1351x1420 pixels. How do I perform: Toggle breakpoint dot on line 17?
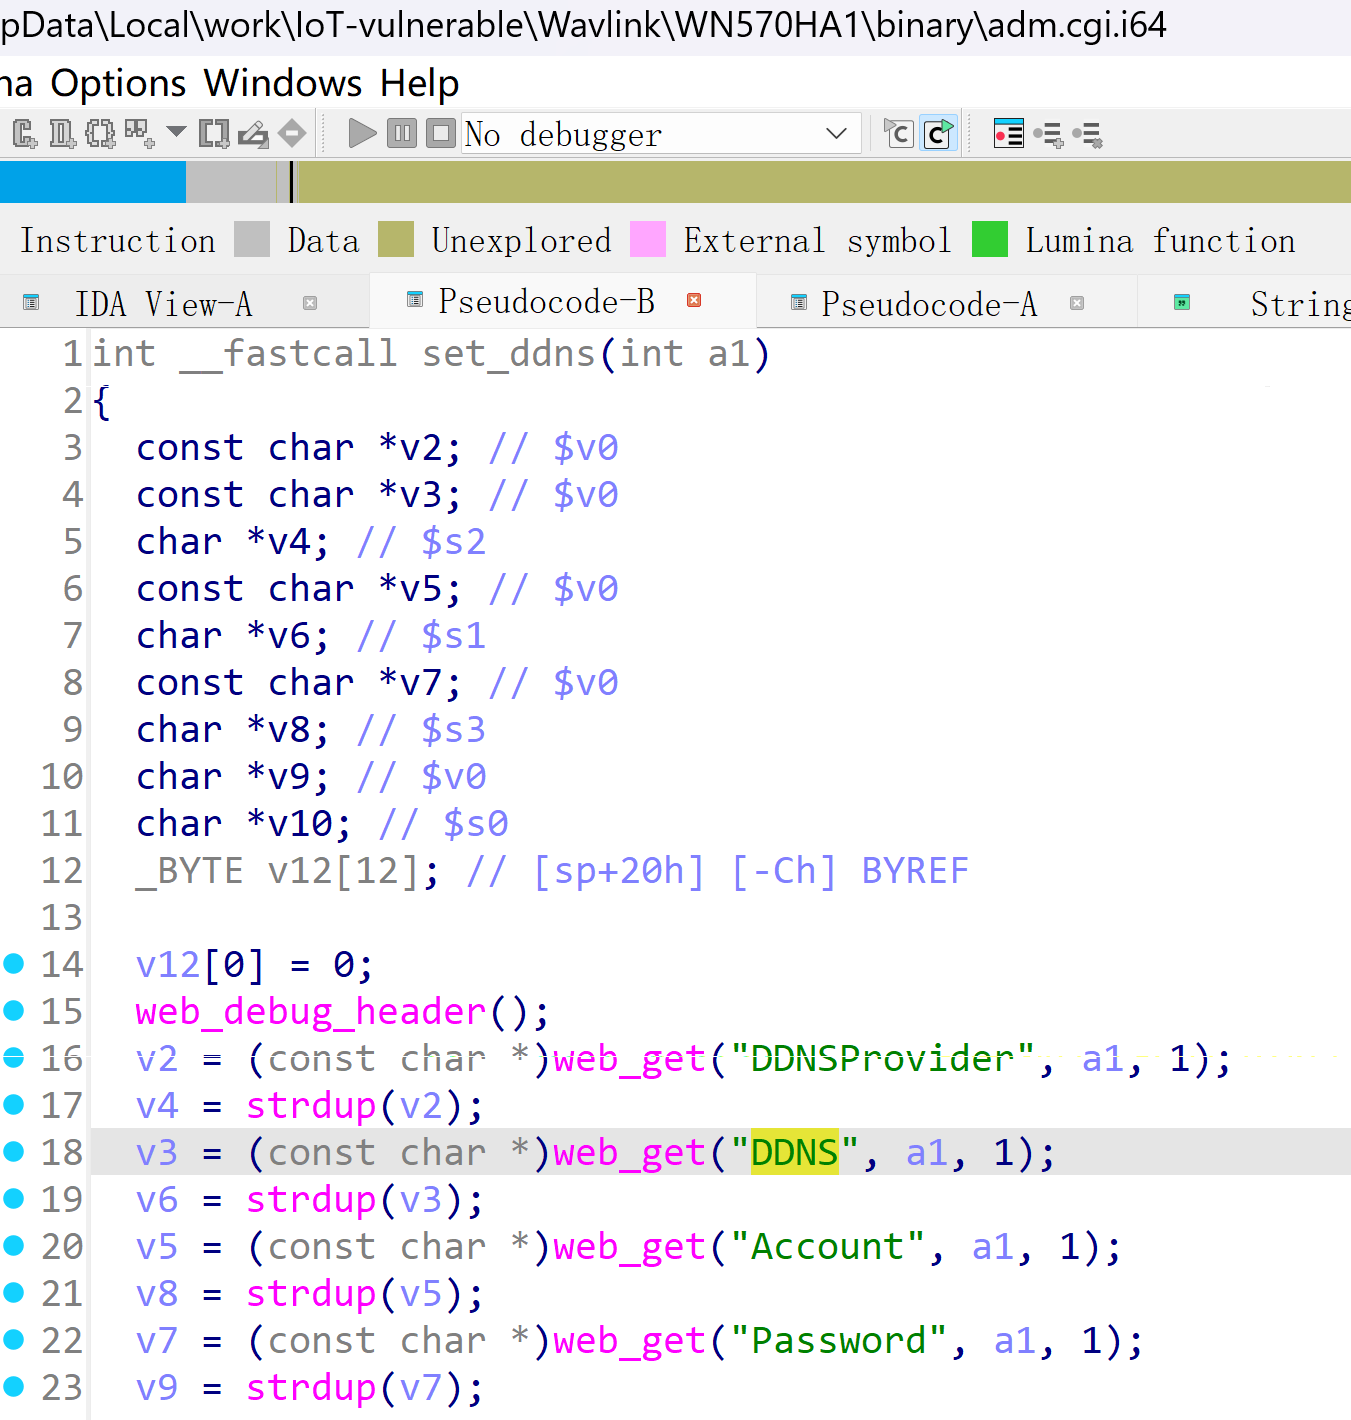[14, 1104]
